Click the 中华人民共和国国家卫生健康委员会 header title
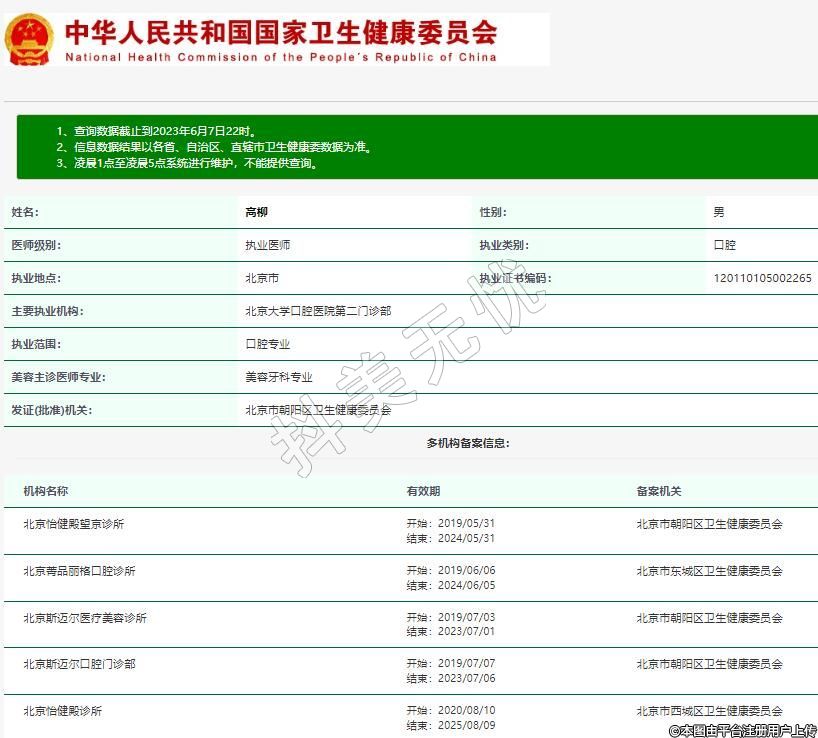Viewport: 818px width, 738px height. 281,32
